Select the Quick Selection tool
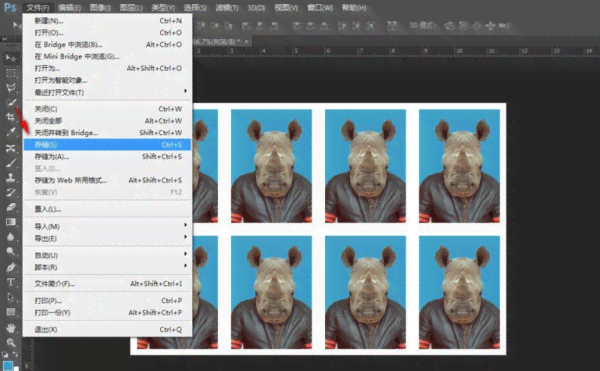This screenshot has height=371, width=600. click(10, 103)
